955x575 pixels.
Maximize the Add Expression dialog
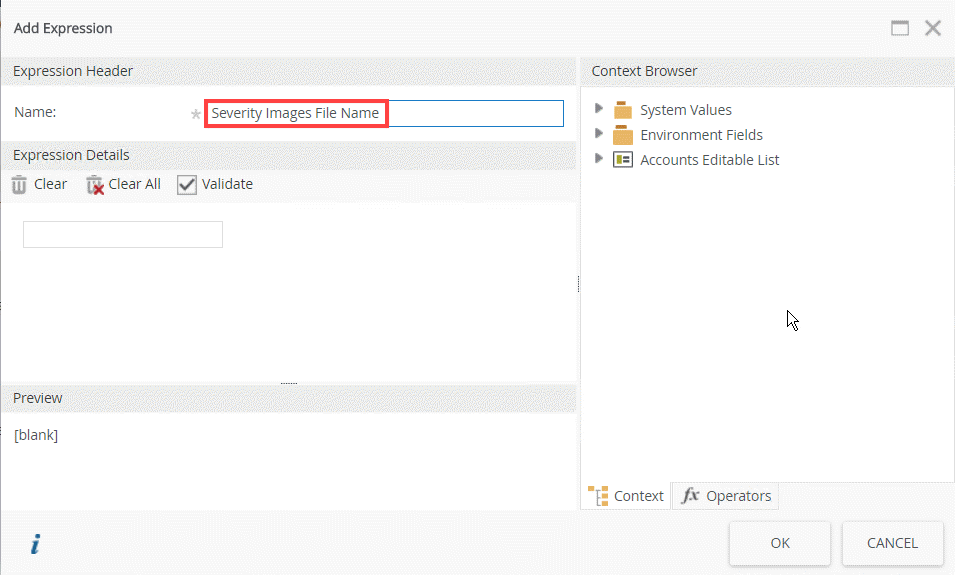point(900,28)
